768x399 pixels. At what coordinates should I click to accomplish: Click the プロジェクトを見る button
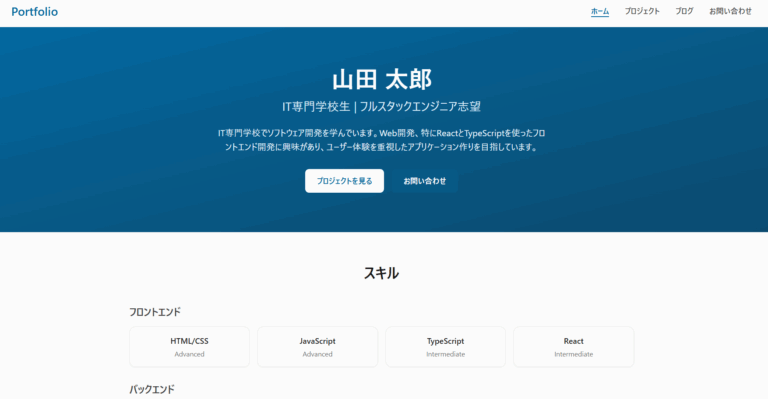pos(344,181)
